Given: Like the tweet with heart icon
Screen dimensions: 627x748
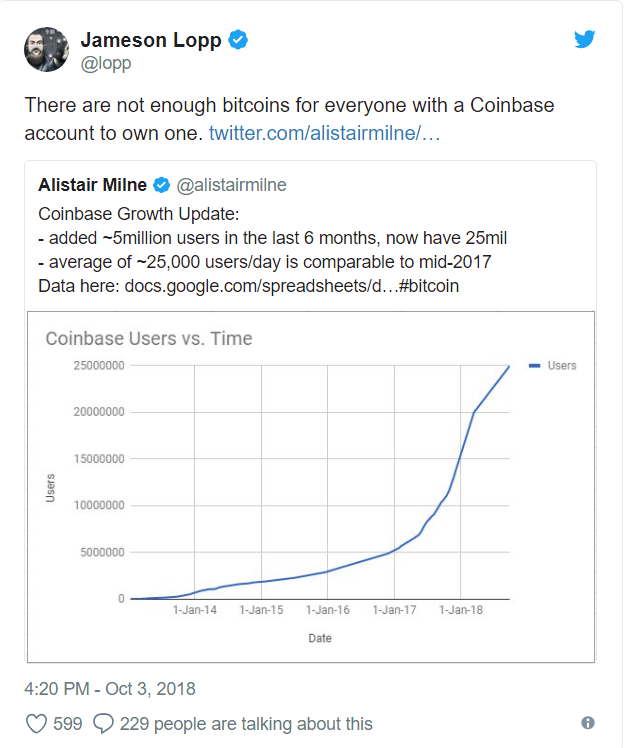Looking at the screenshot, I should tap(36, 724).
